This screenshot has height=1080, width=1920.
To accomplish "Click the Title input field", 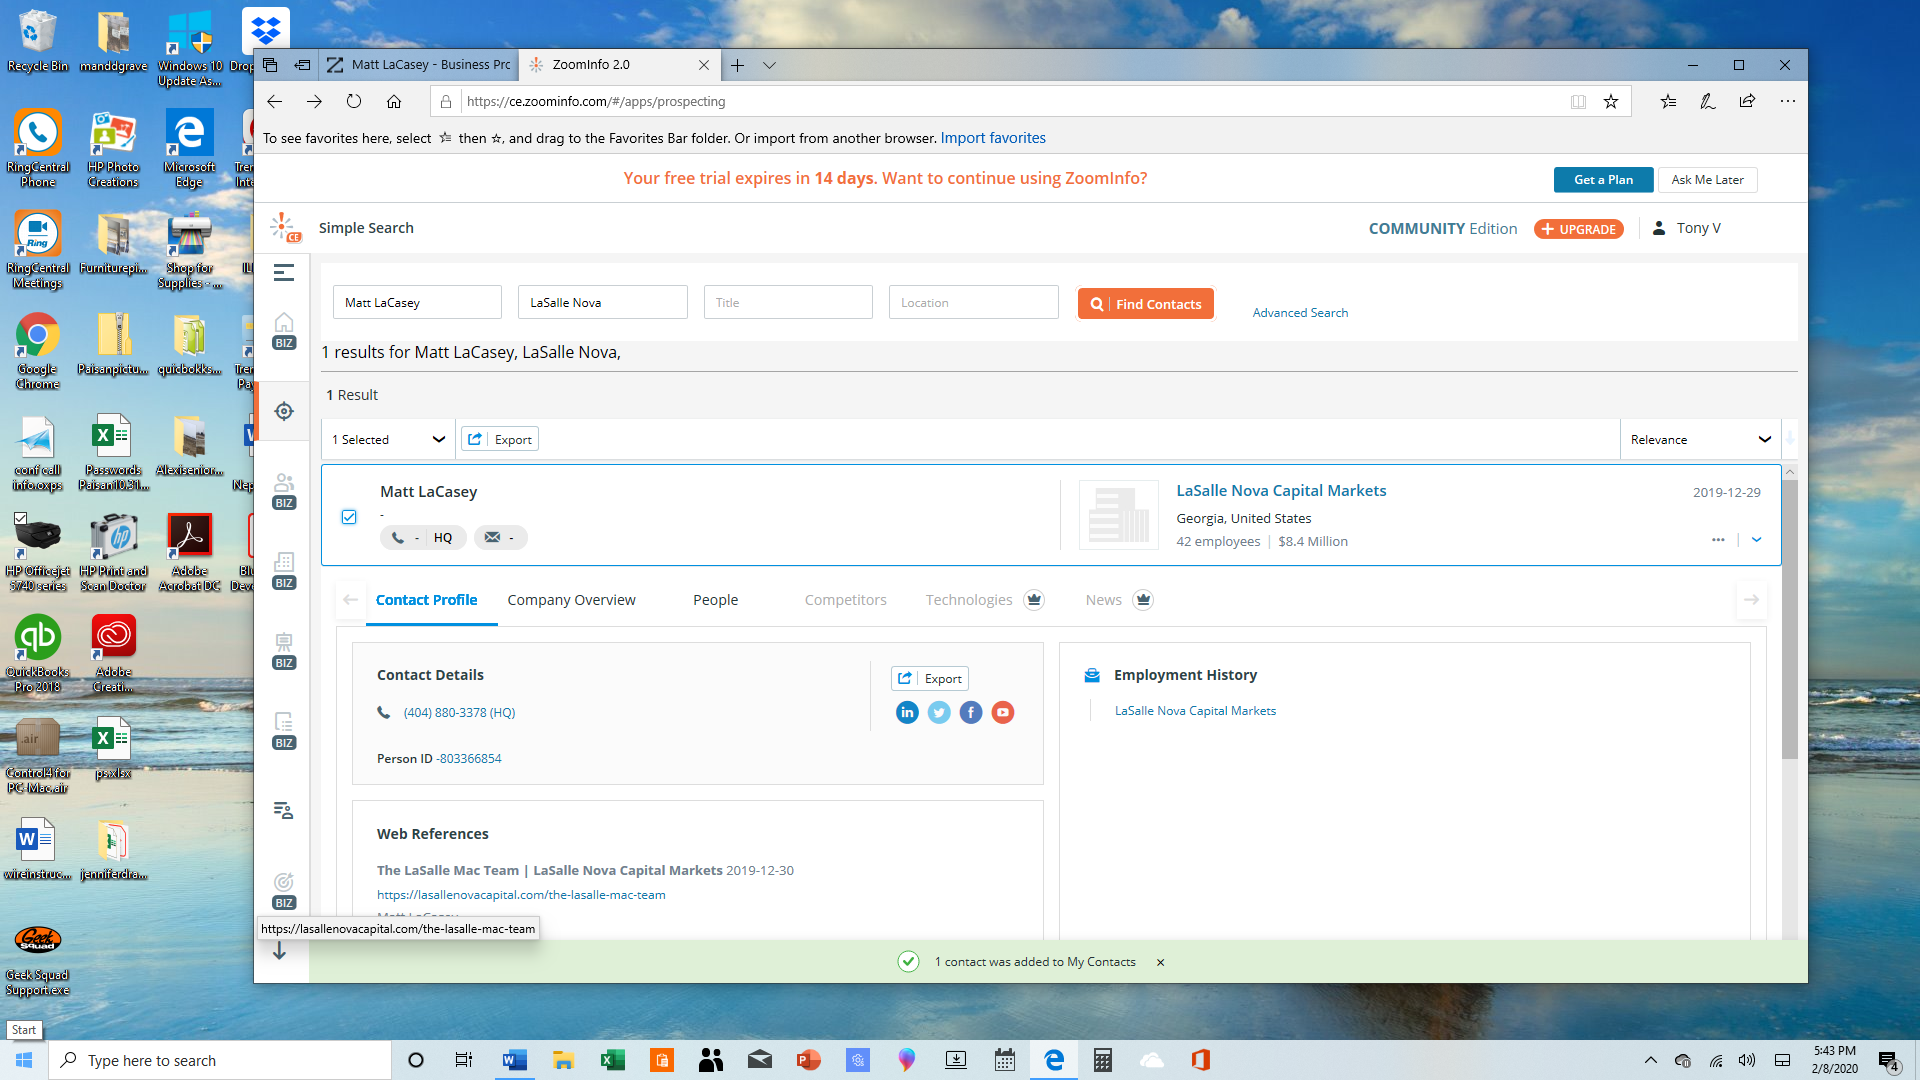I will coord(788,303).
